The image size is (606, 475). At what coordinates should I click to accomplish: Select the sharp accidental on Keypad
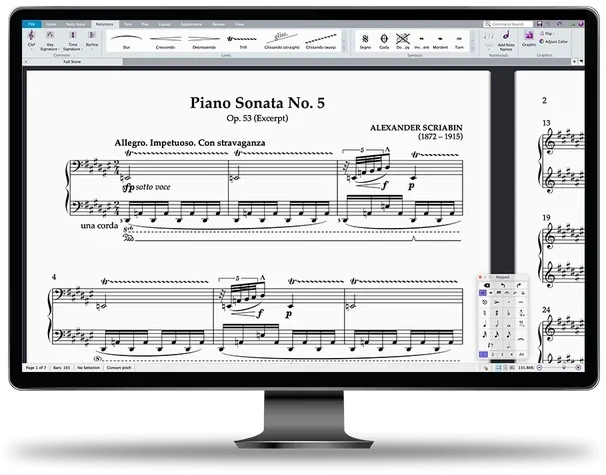click(x=497, y=313)
